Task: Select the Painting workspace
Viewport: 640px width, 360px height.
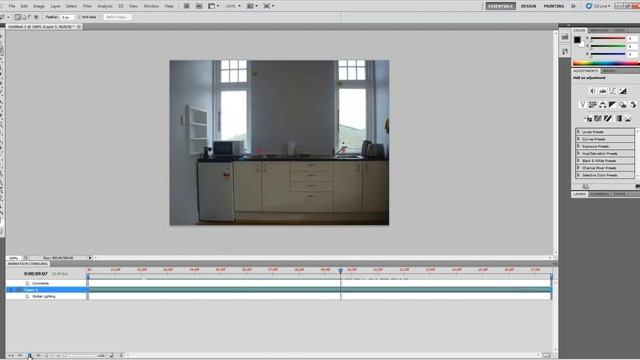Action: click(x=553, y=6)
